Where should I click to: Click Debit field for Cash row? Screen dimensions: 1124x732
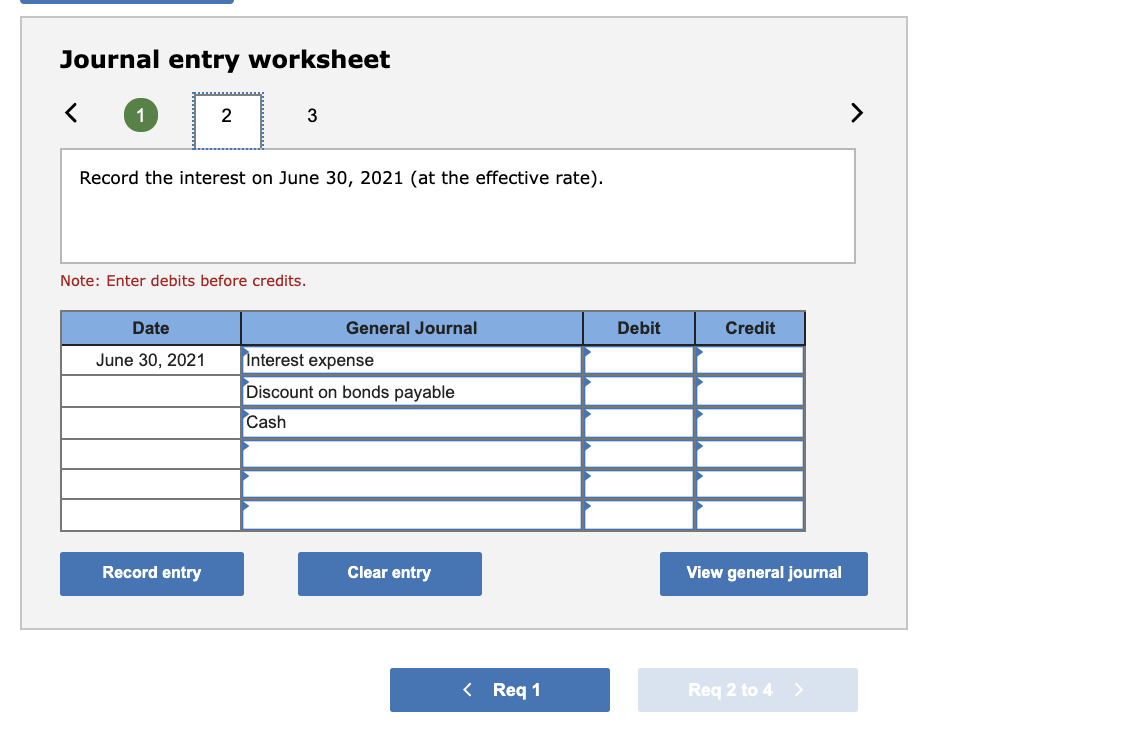pos(639,423)
